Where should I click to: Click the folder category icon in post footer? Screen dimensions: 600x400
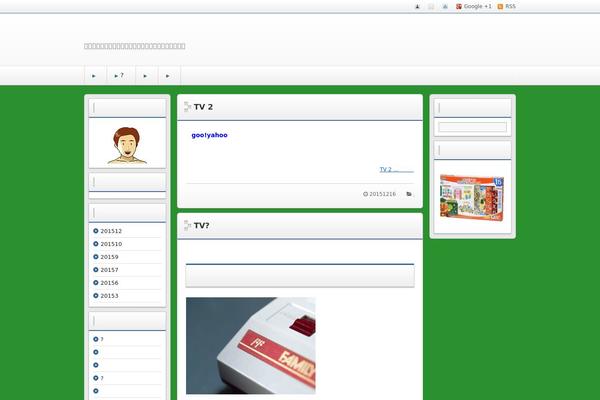point(409,194)
